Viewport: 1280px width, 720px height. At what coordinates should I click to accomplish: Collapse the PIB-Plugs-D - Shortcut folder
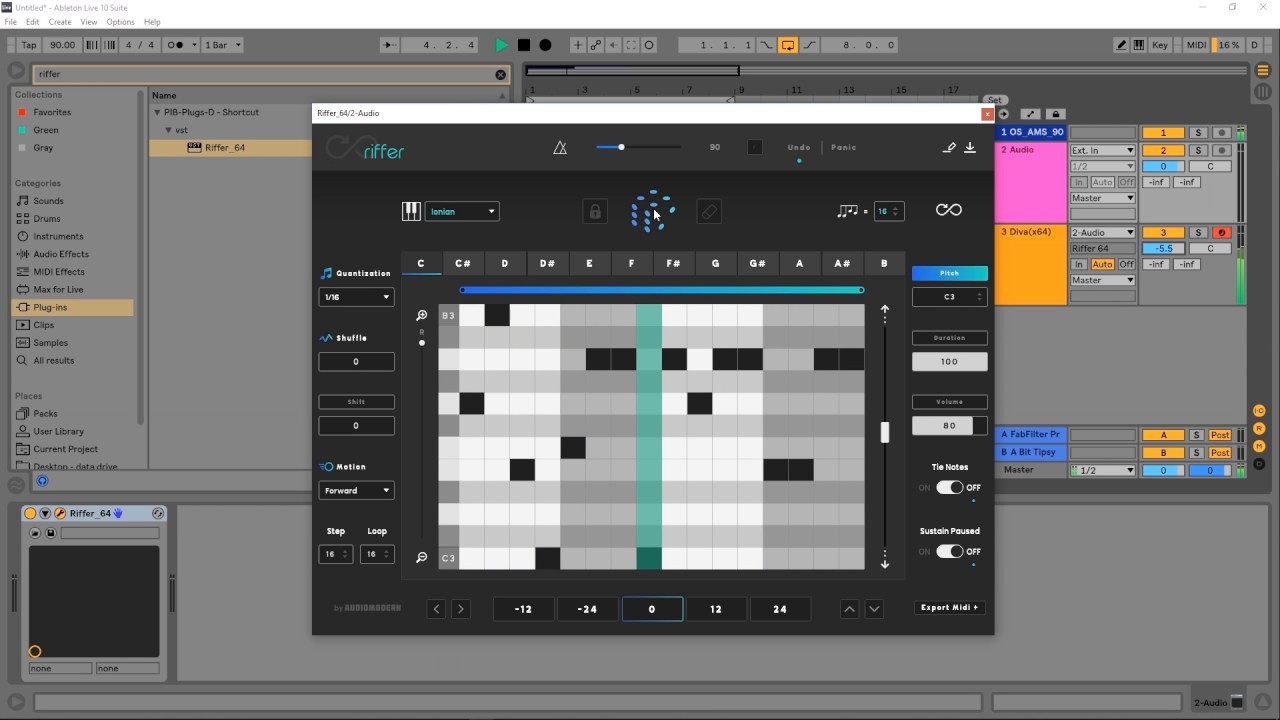tap(157, 112)
